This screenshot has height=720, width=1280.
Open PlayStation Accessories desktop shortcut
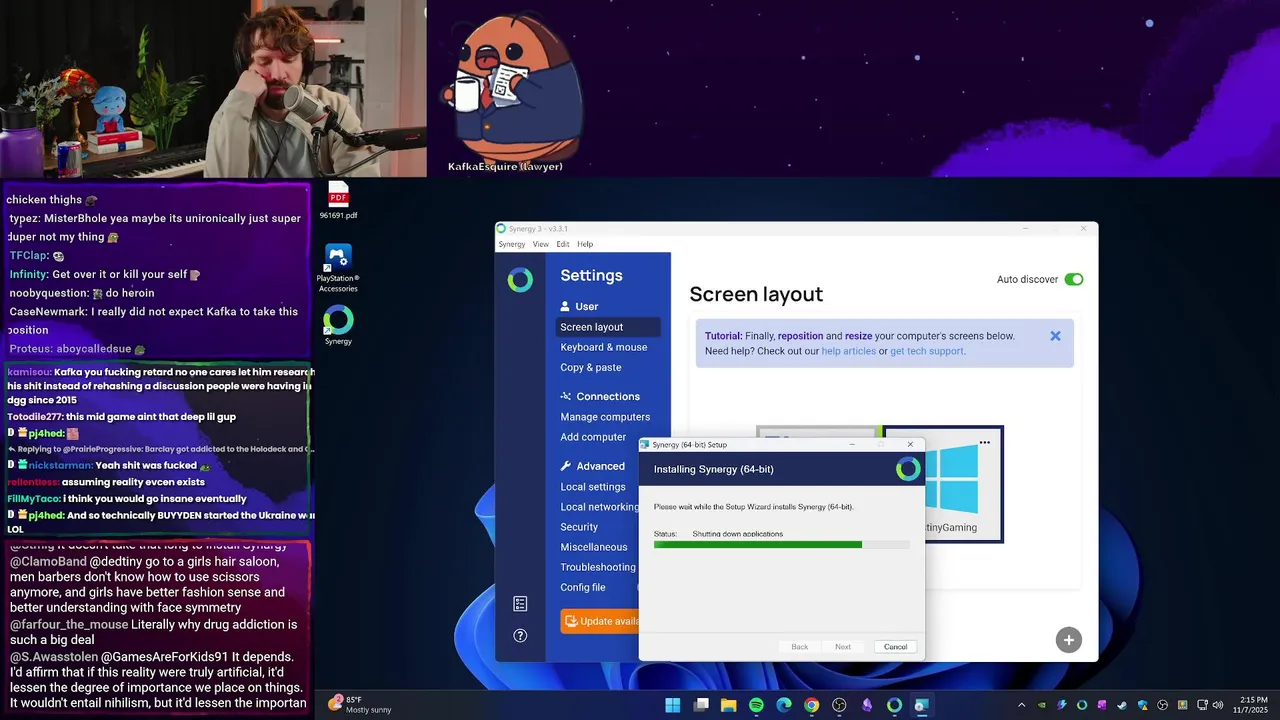point(338,269)
